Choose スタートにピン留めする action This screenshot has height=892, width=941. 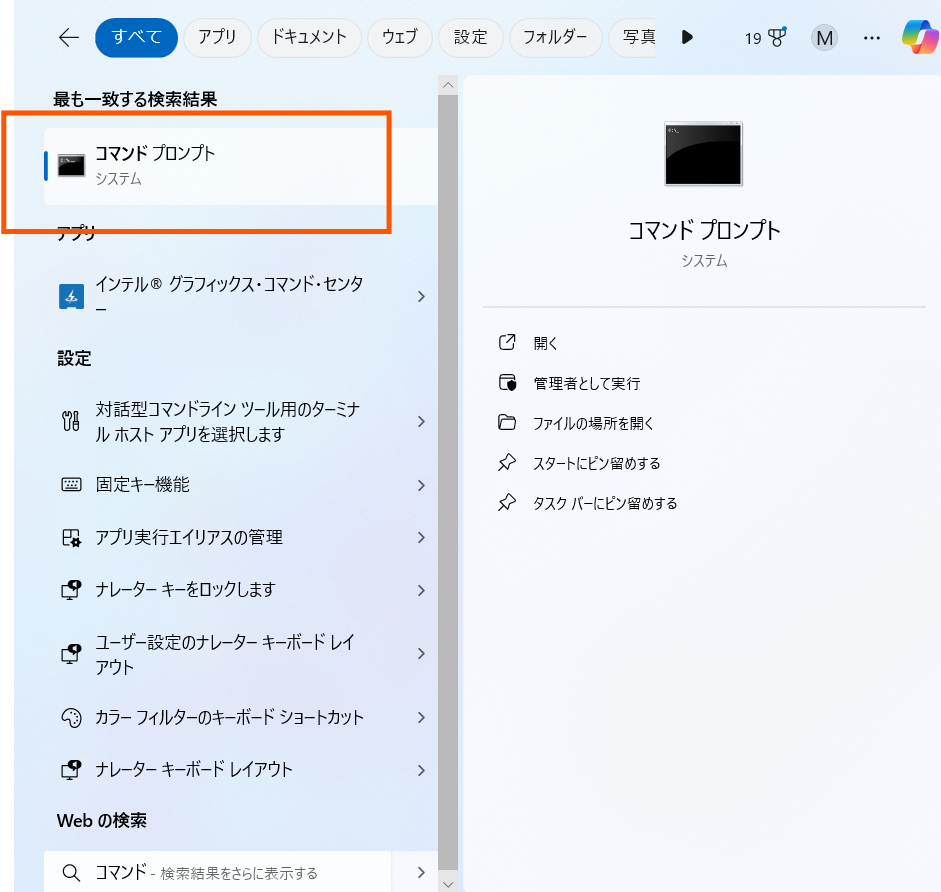pyautogui.click(x=596, y=463)
